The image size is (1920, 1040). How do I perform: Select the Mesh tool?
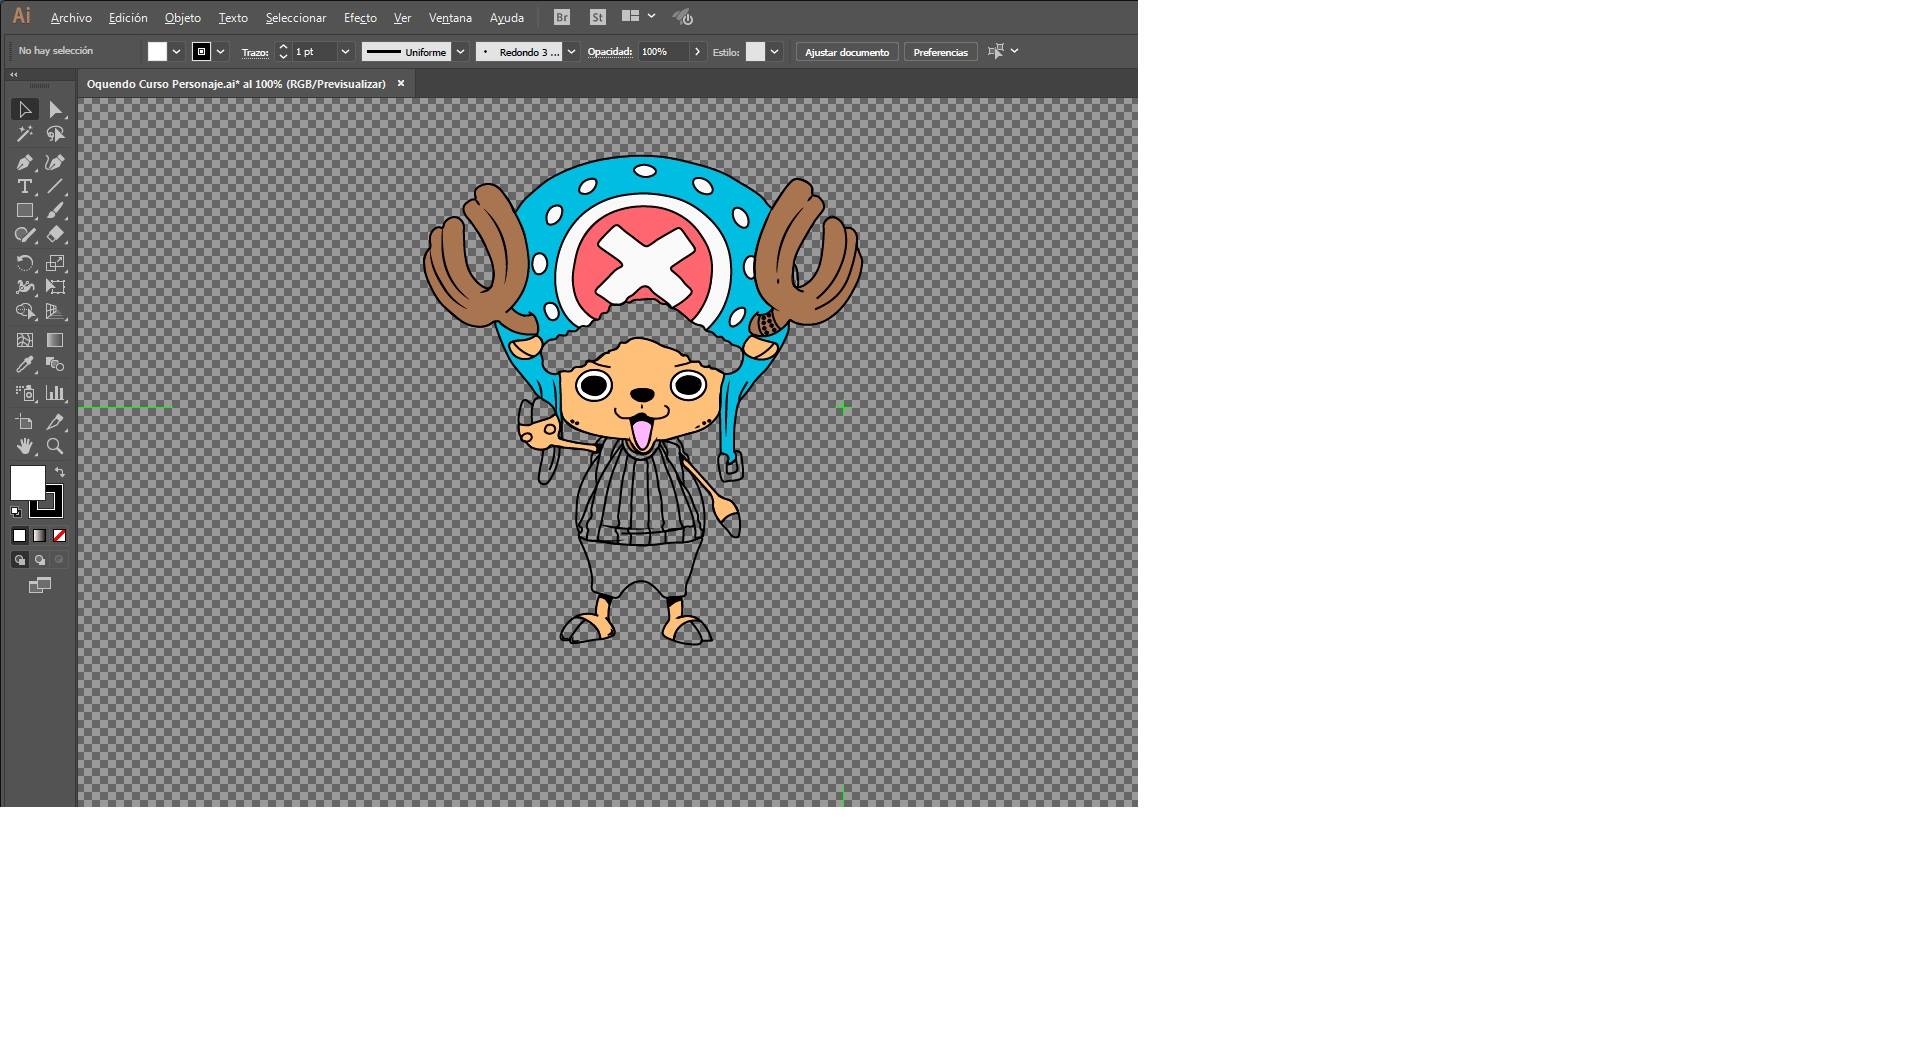(25, 340)
